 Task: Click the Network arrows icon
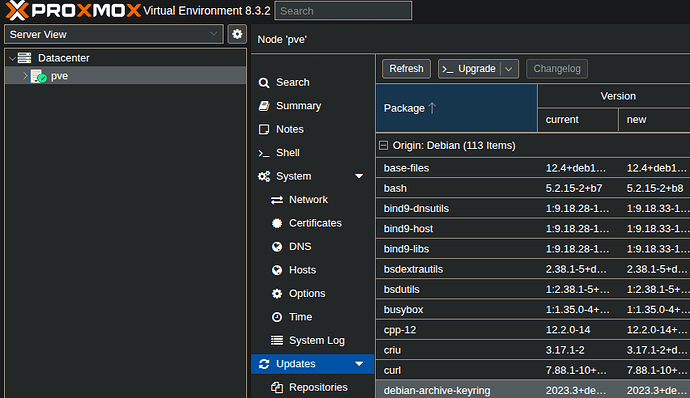(x=277, y=200)
